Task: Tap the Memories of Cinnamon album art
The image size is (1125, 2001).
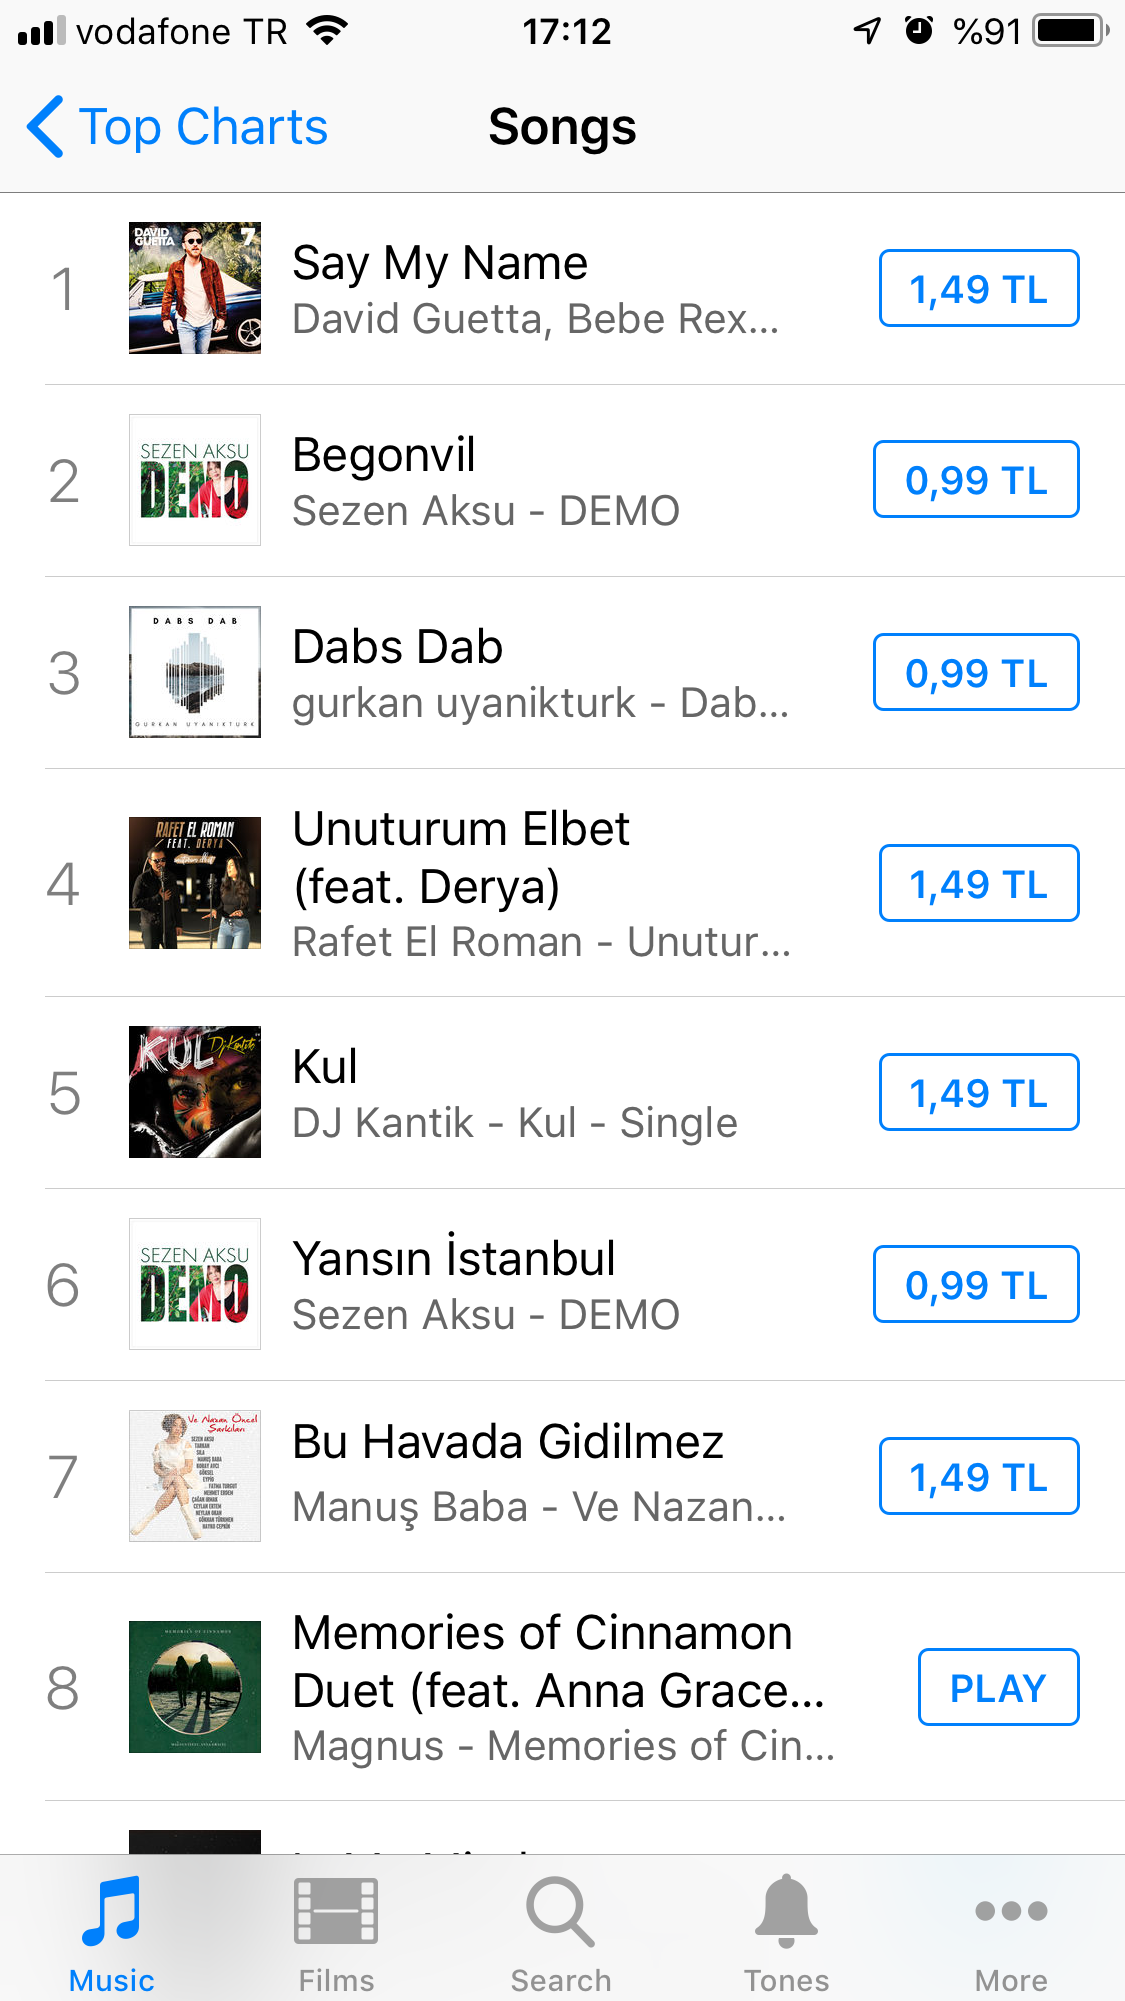Action: [x=195, y=1687]
